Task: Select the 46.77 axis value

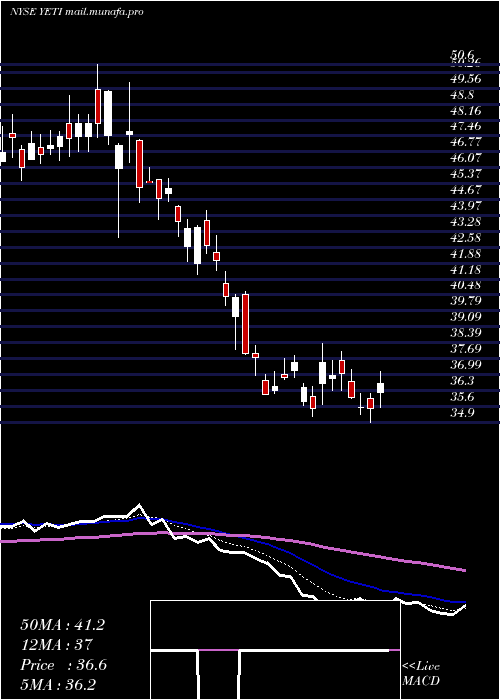Action: [466, 142]
